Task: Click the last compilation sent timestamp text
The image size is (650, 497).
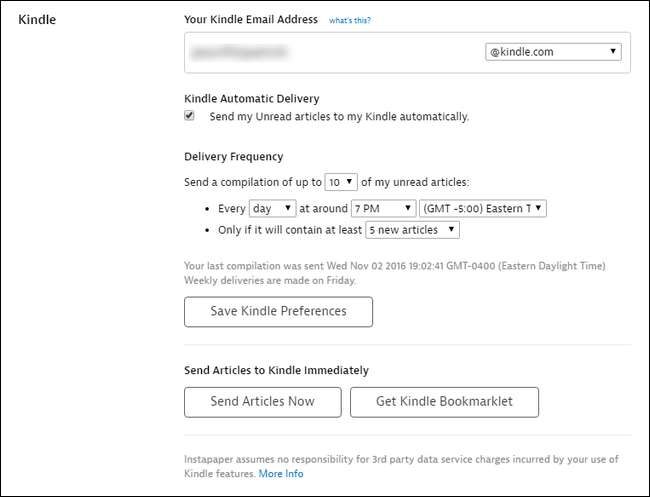Action: (x=394, y=266)
